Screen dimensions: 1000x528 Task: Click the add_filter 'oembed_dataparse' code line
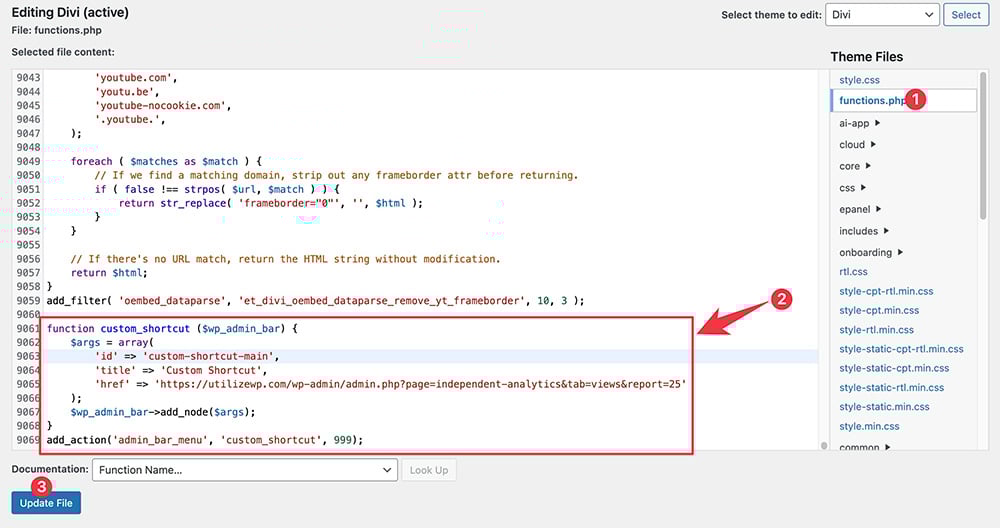point(315,300)
